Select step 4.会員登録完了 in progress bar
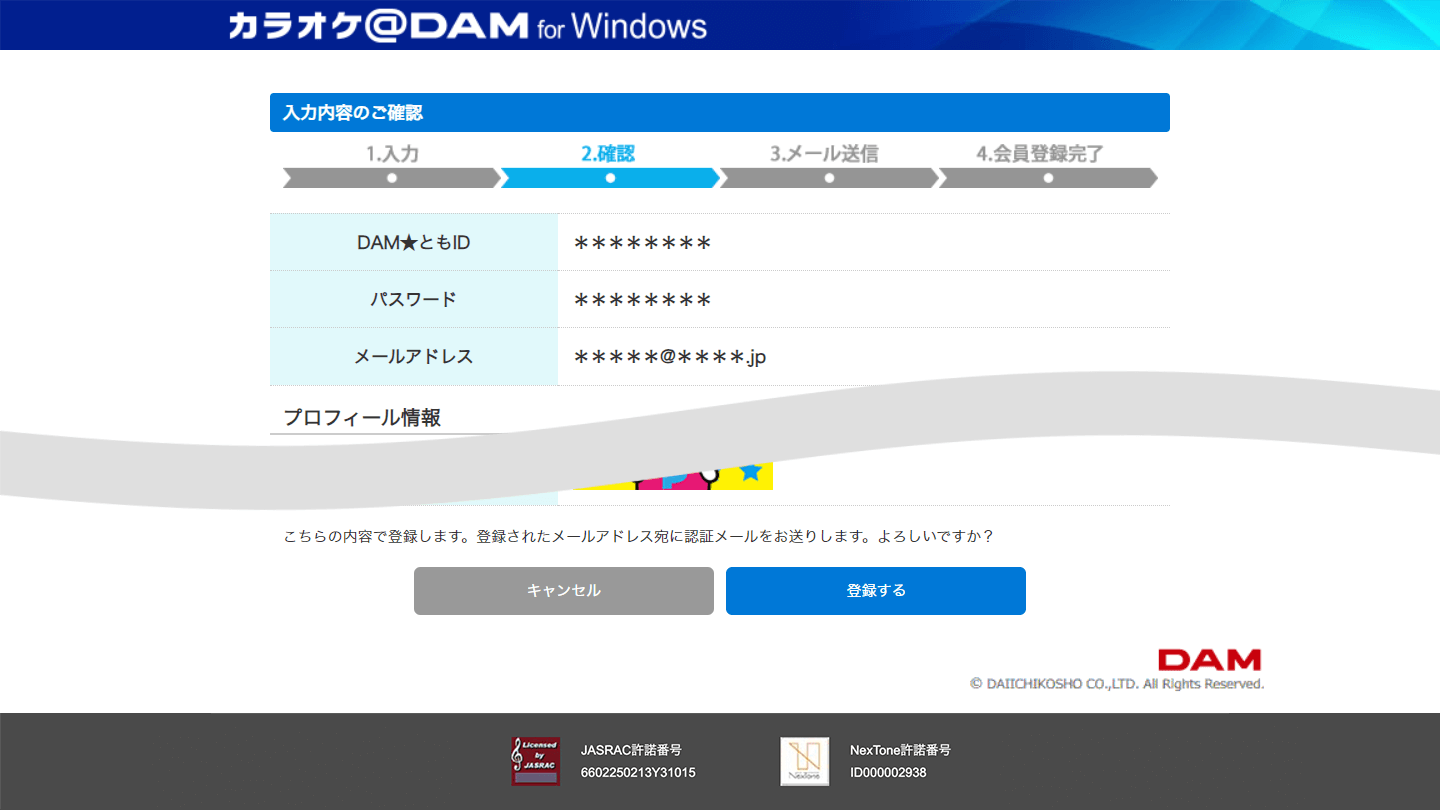1440x810 pixels. click(x=1048, y=167)
